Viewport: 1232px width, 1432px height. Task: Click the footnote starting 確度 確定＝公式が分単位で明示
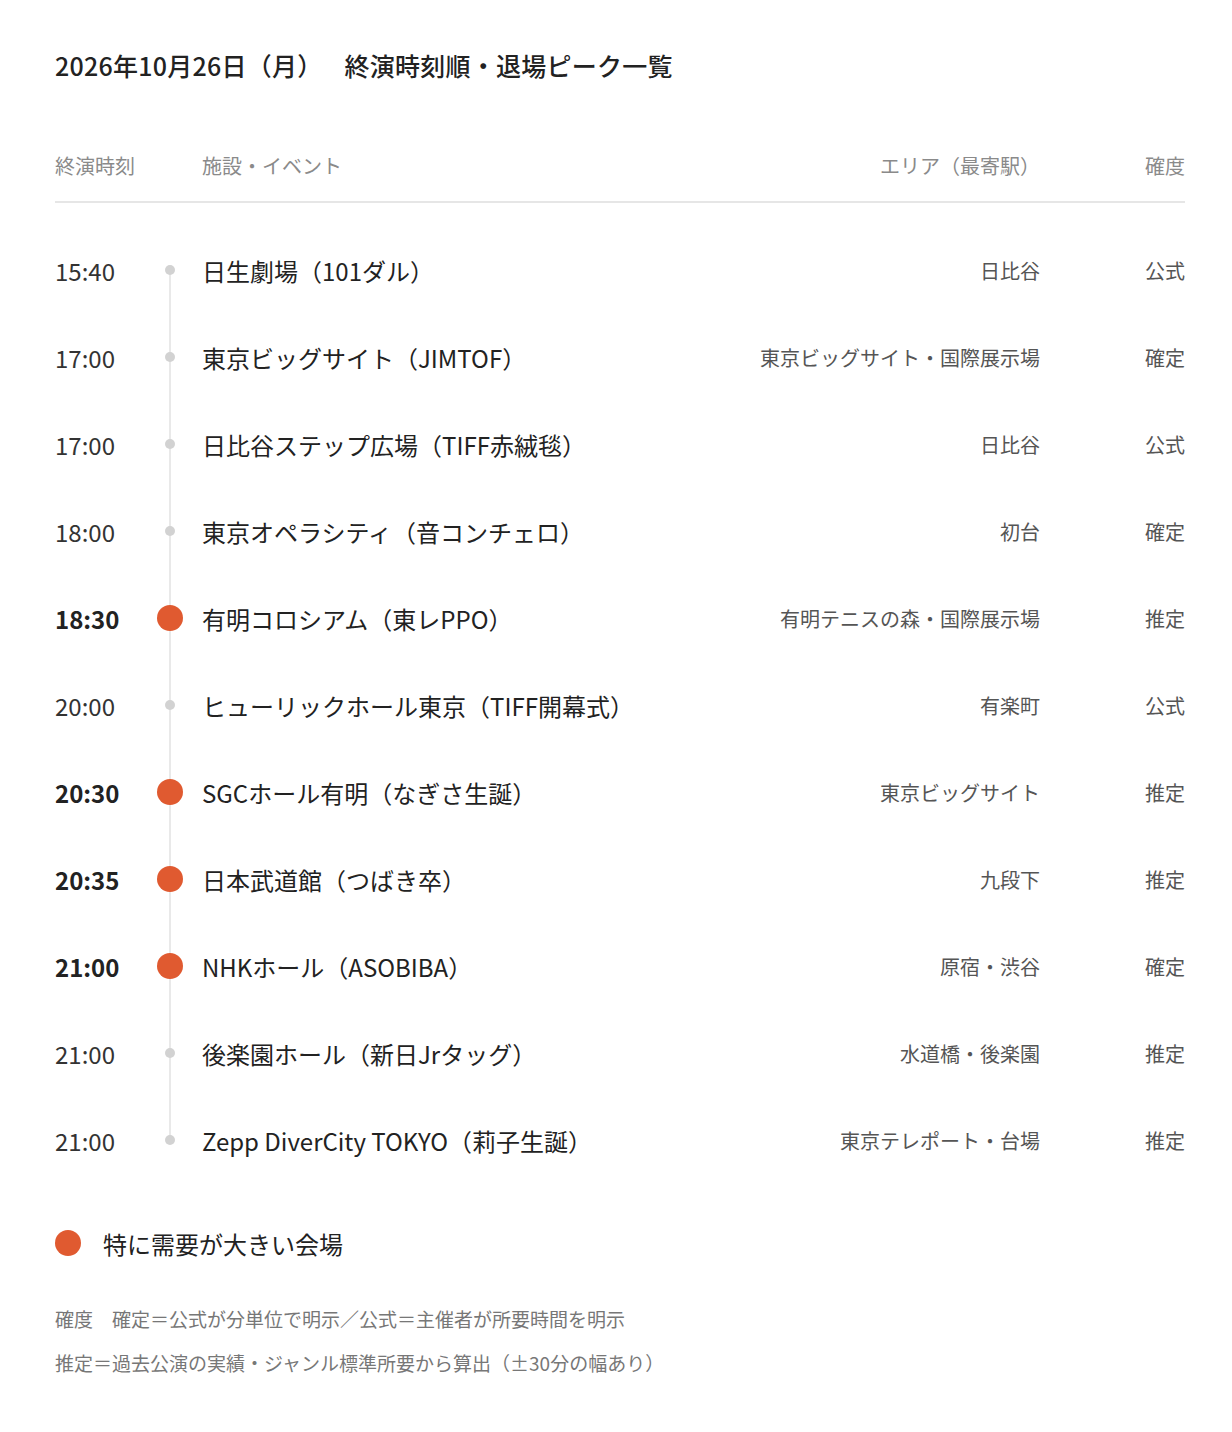point(340,1320)
